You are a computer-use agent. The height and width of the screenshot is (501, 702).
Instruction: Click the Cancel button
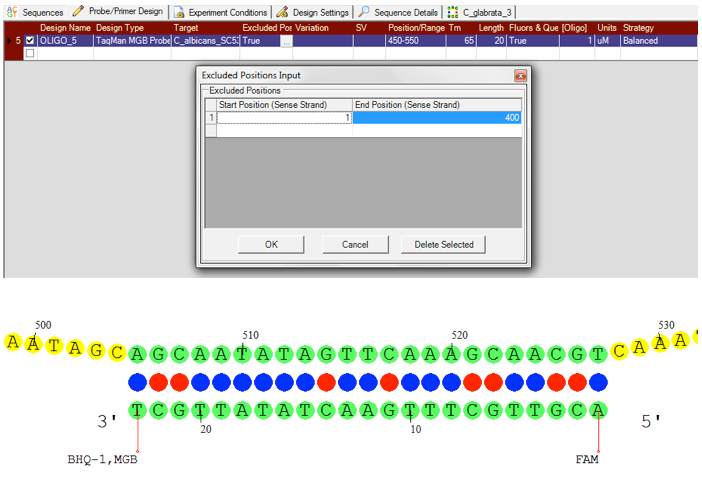click(x=355, y=244)
